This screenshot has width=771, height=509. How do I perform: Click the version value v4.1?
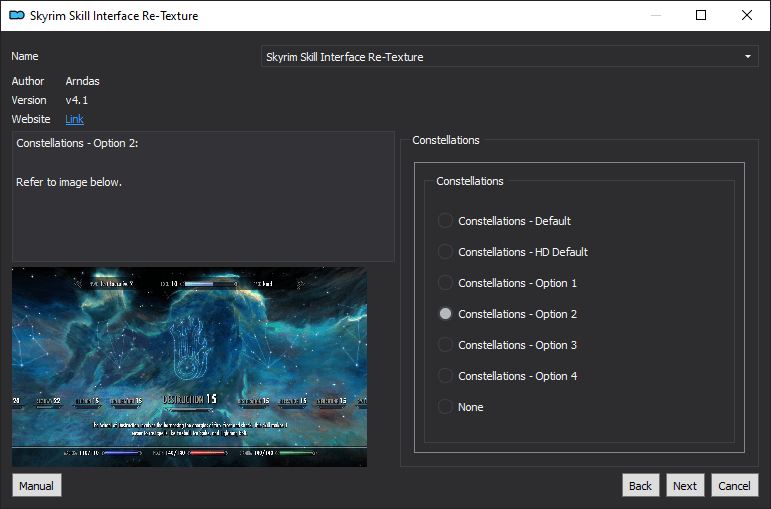[x=77, y=100]
